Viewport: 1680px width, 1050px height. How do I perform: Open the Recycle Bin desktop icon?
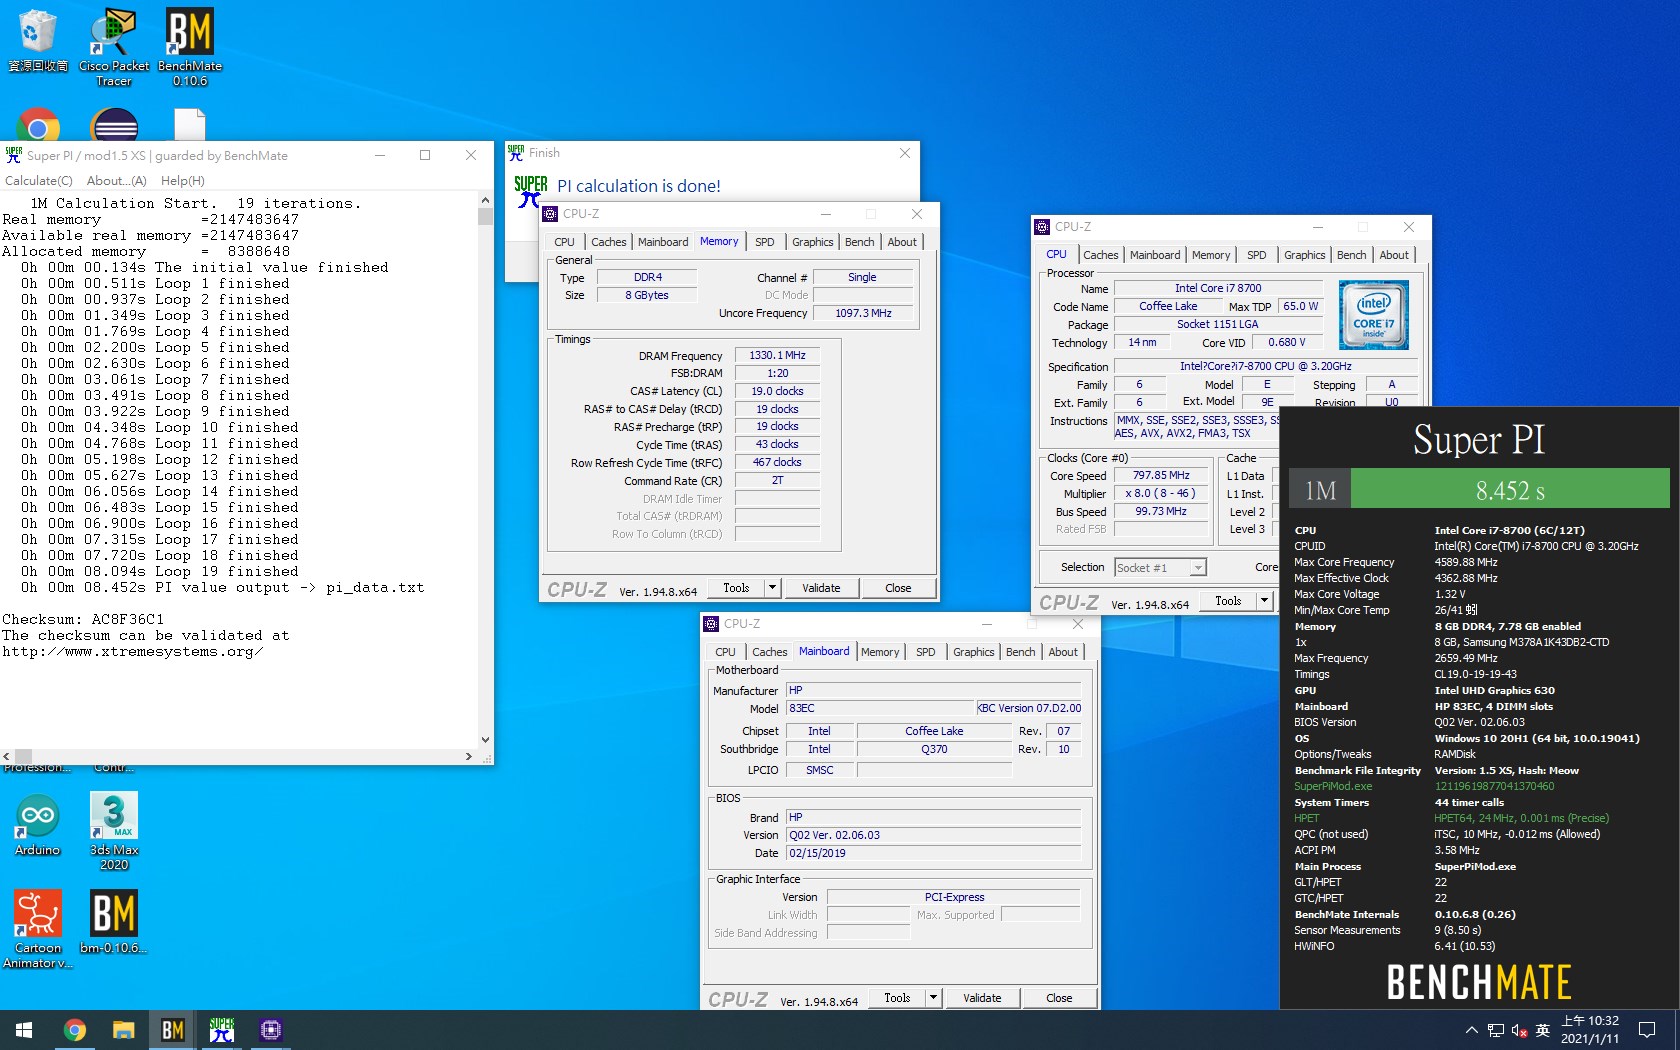pyautogui.click(x=37, y=40)
